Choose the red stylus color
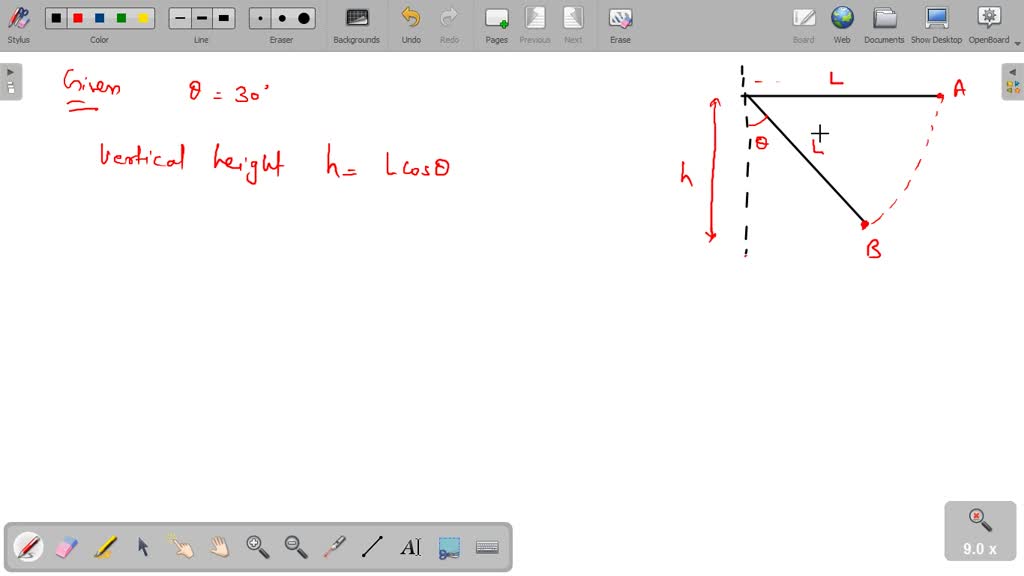 point(79,18)
